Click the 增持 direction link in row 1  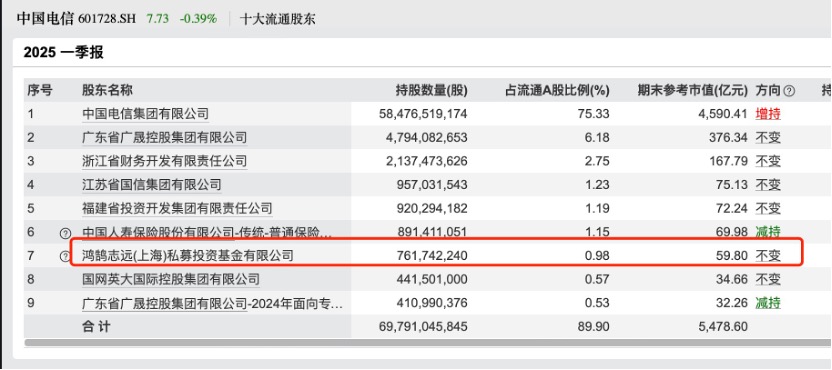768,114
